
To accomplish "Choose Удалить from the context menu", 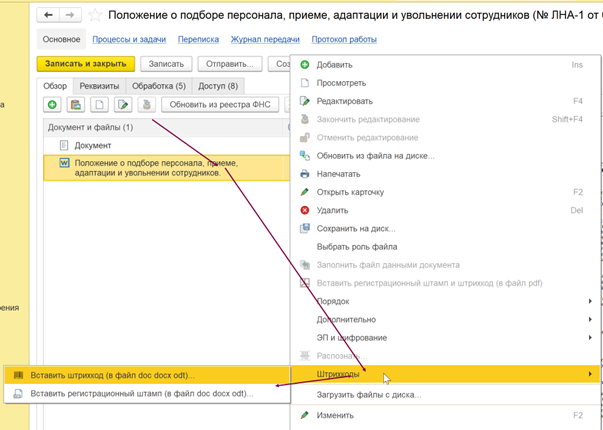I will pyautogui.click(x=446, y=210).
